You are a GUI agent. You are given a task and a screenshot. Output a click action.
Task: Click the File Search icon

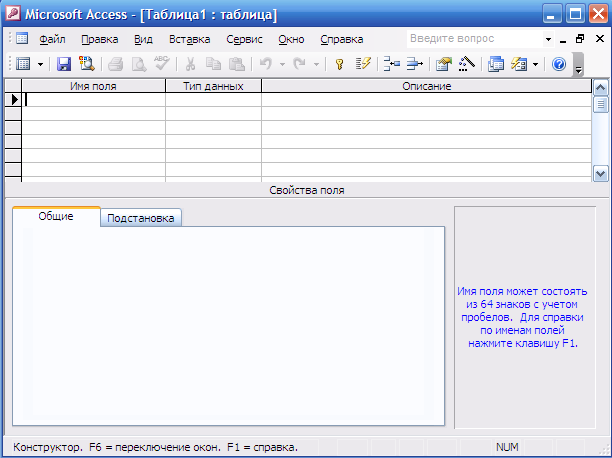click(x=87, y=64)
